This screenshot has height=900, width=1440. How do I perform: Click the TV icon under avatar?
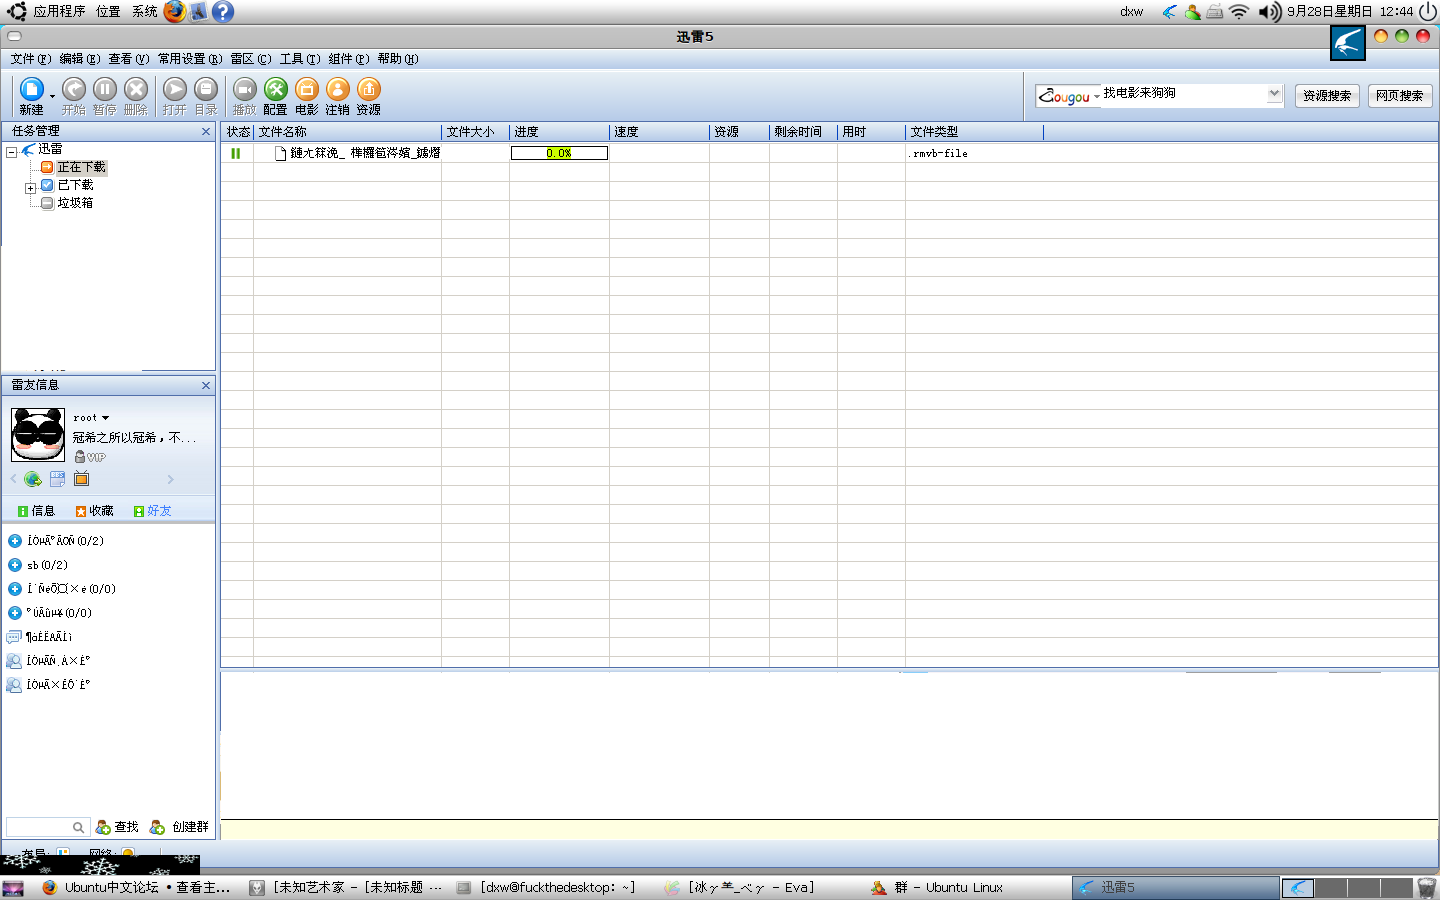[82, 479]
